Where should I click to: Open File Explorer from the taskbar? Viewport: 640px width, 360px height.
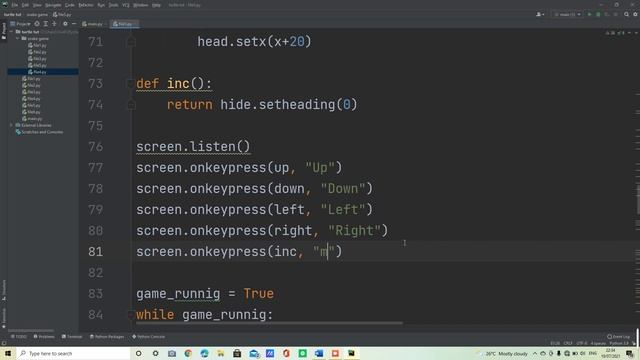221,353
